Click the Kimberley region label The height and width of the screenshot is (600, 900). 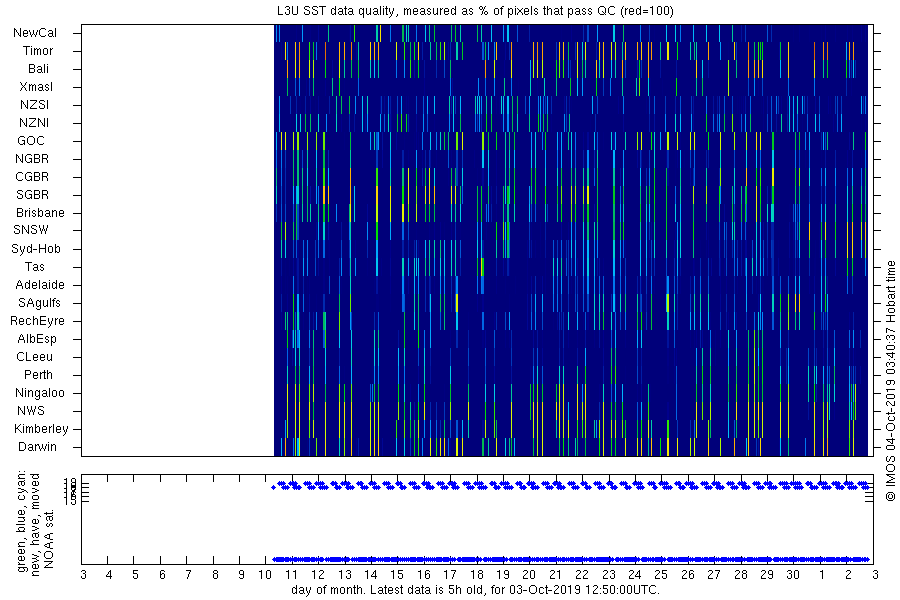pos(41,429)
